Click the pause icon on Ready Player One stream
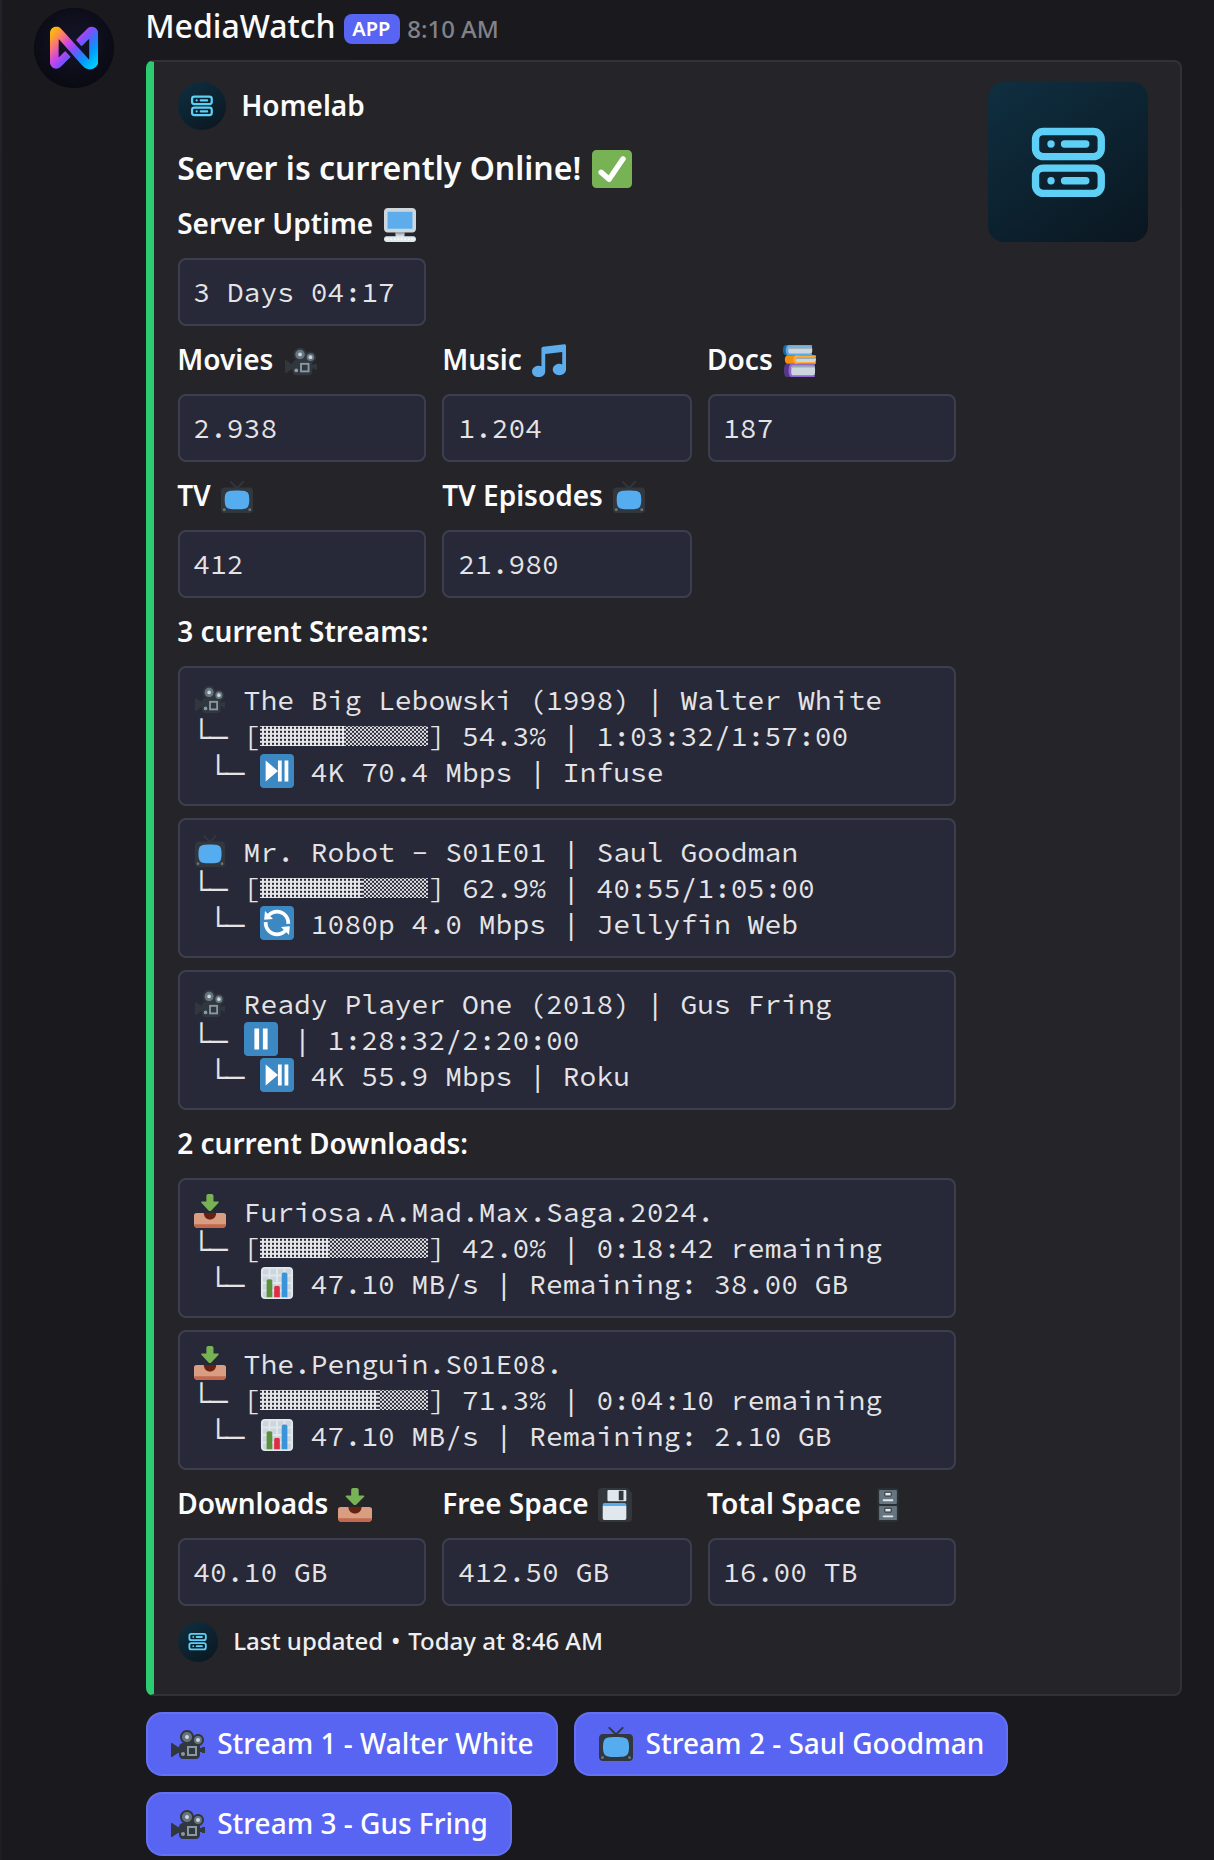The image size is (1214, 1860). 261,1039
